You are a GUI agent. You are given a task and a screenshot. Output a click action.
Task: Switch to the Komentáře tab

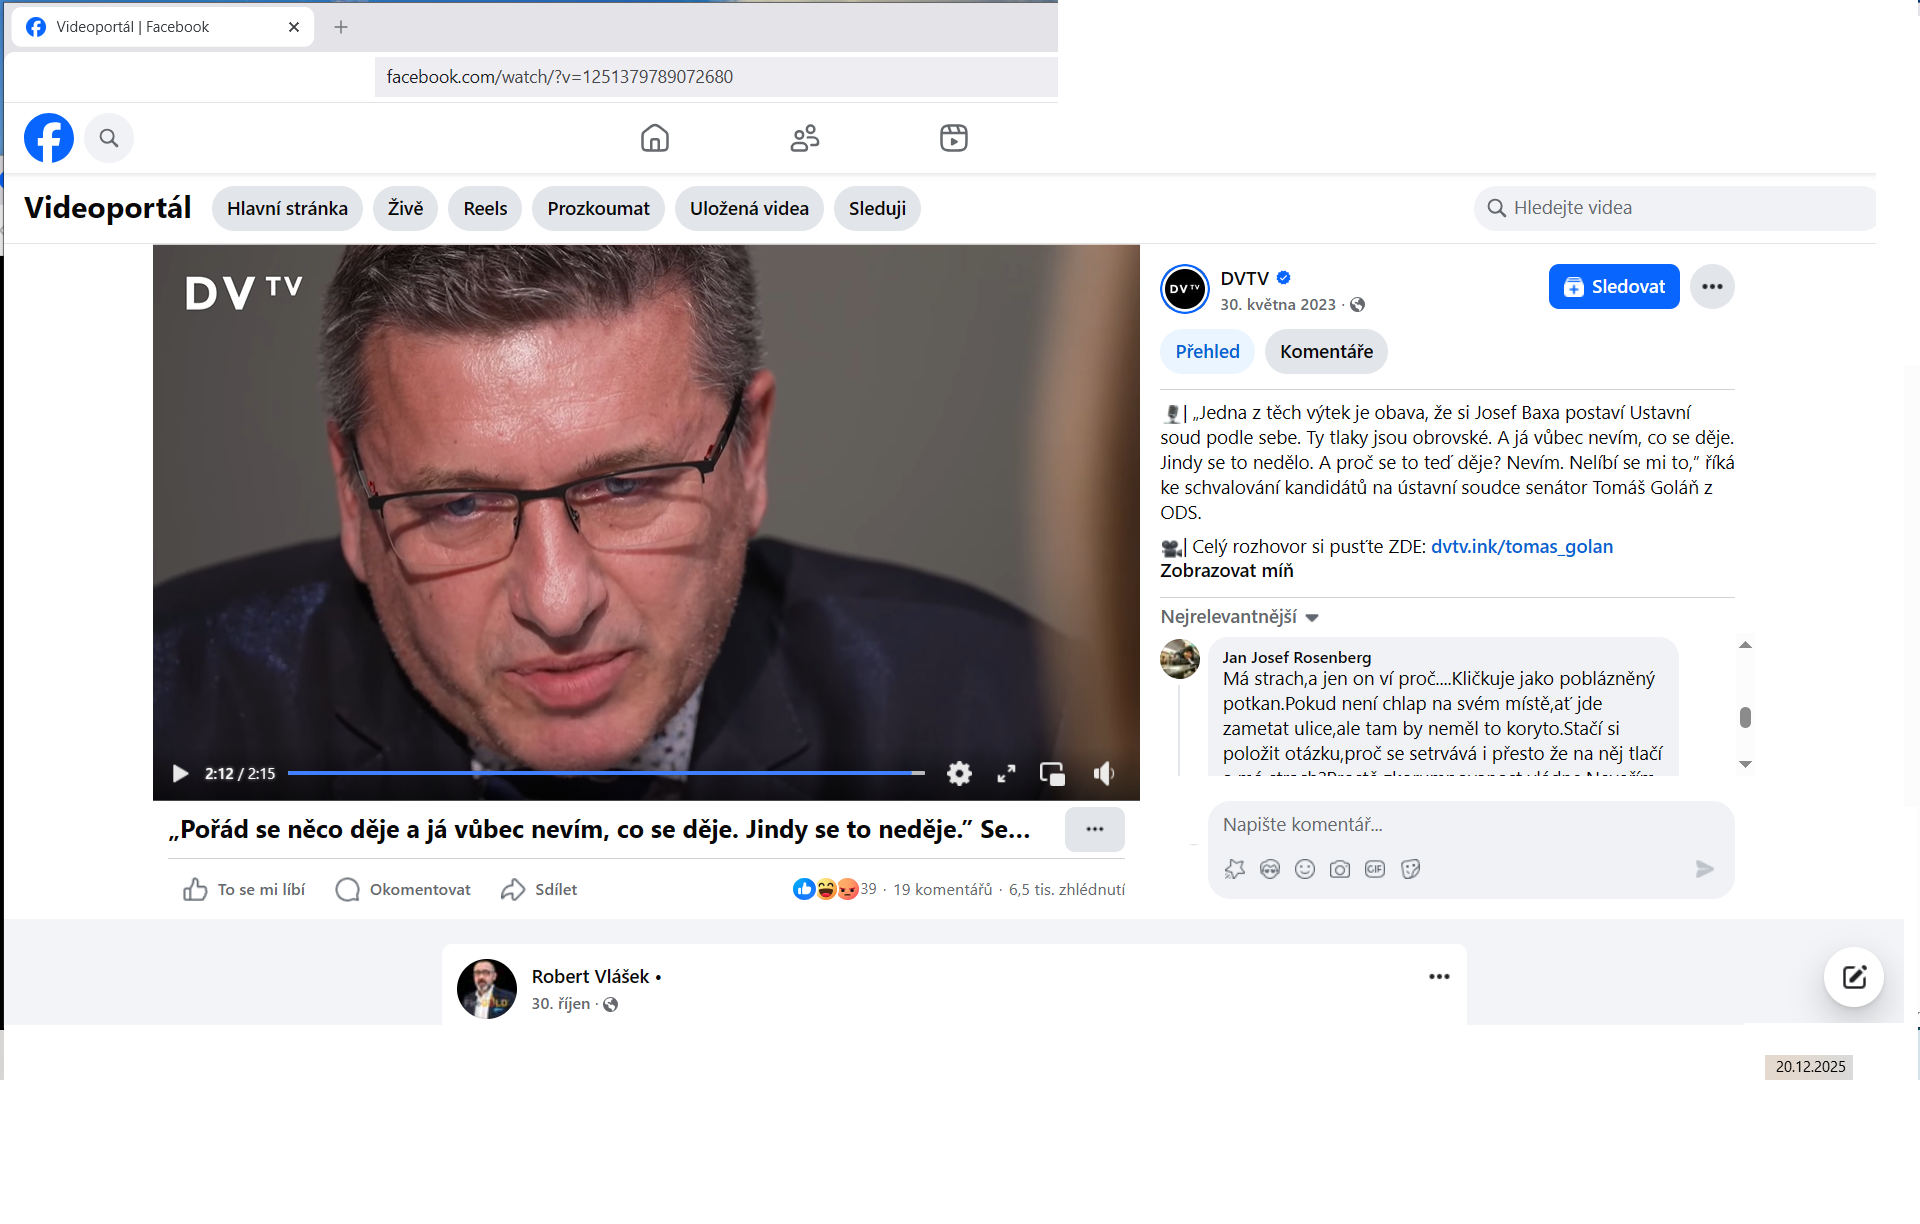[1326, 352]
